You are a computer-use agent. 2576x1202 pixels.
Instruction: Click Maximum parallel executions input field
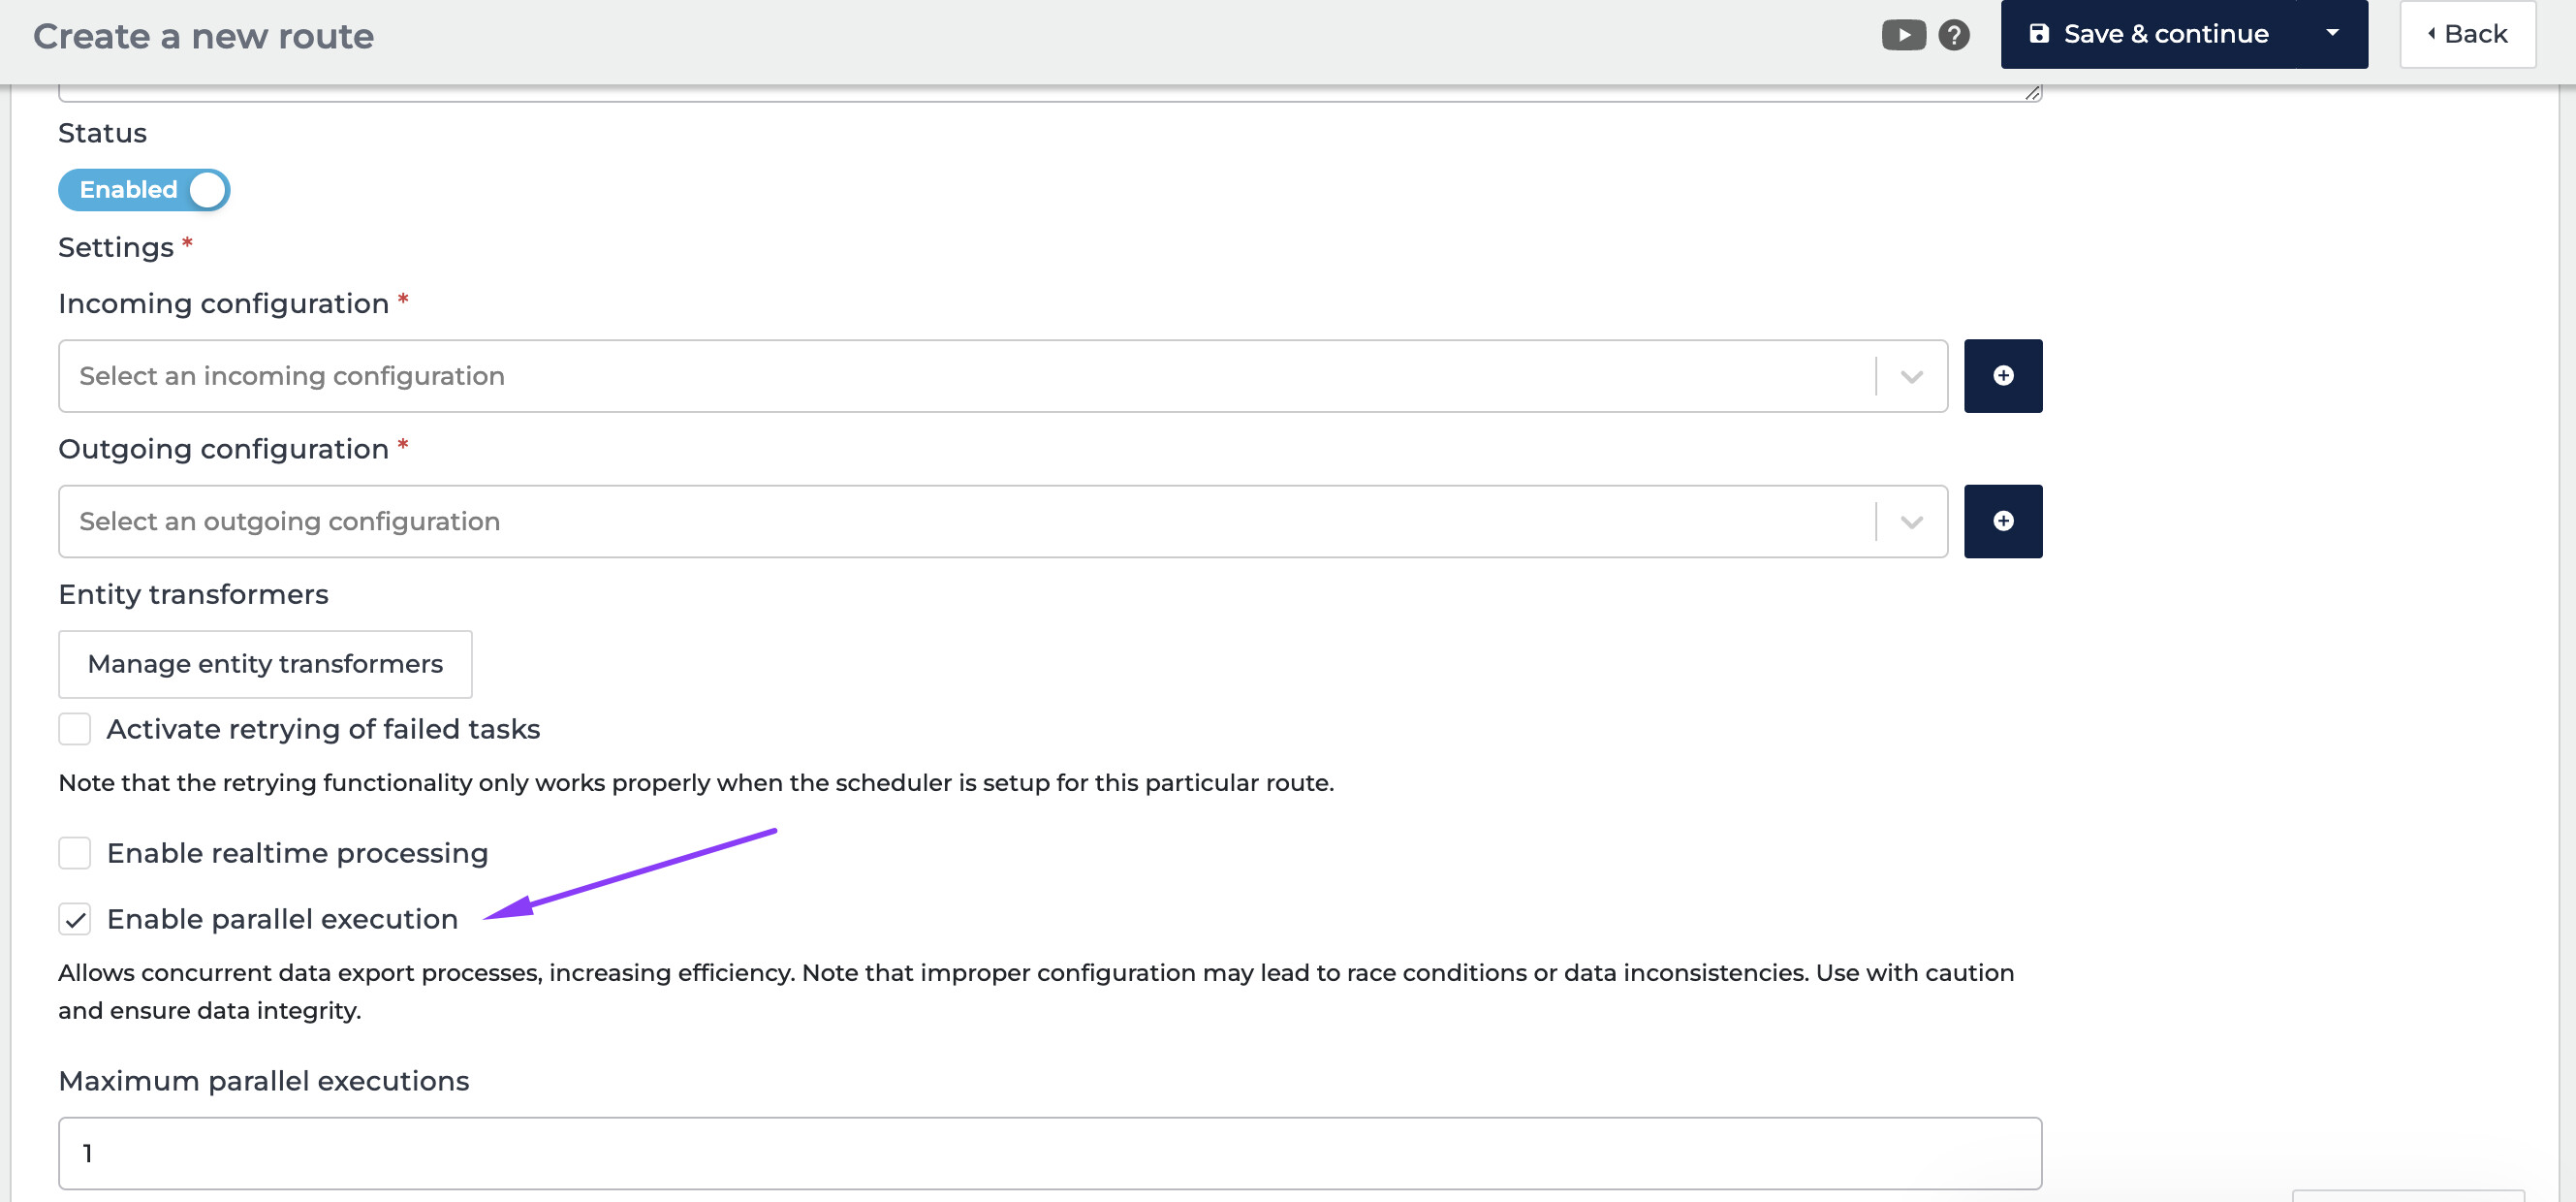coord(1049,1153)
